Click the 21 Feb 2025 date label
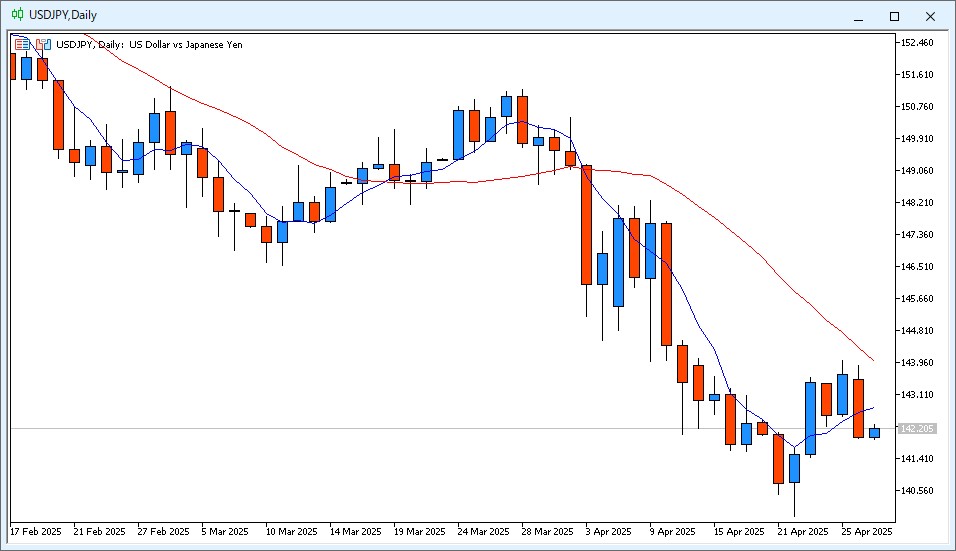Viewport: 956px width, 551px height. 99,531
